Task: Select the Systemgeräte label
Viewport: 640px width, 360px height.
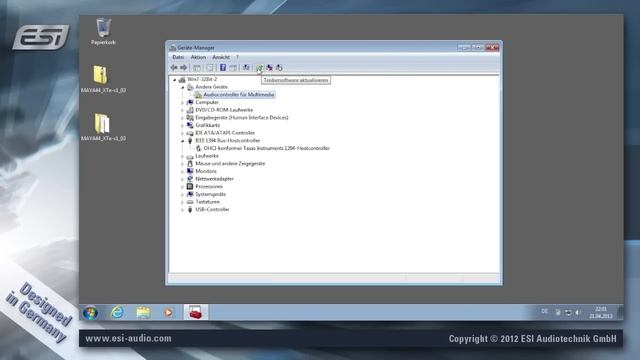Action: (211, 194)
